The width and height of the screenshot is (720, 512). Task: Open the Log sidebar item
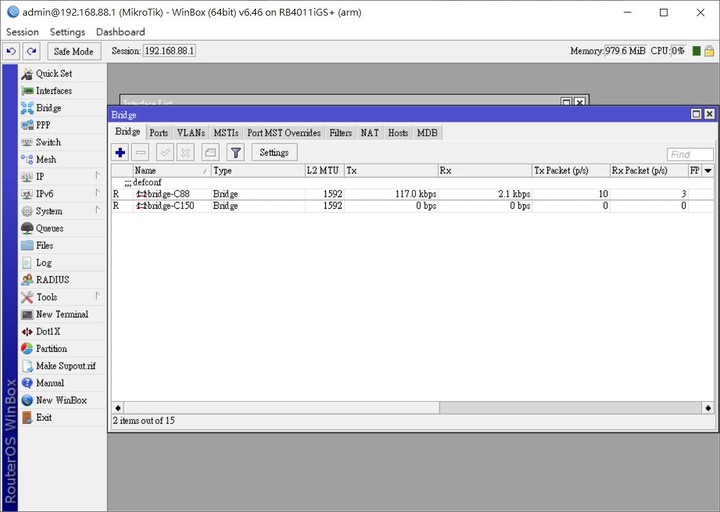coord(62,263)
